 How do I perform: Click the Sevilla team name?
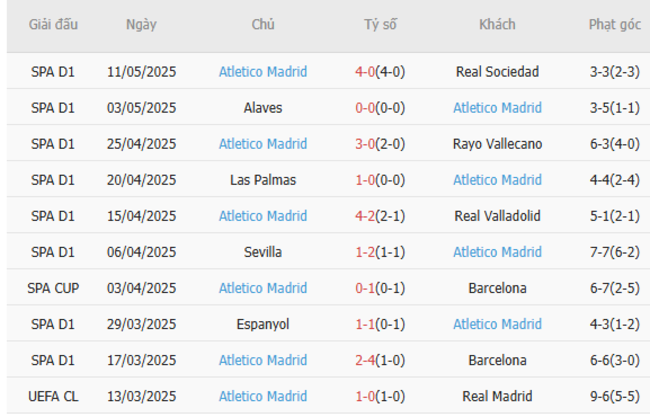click(263, 252)
